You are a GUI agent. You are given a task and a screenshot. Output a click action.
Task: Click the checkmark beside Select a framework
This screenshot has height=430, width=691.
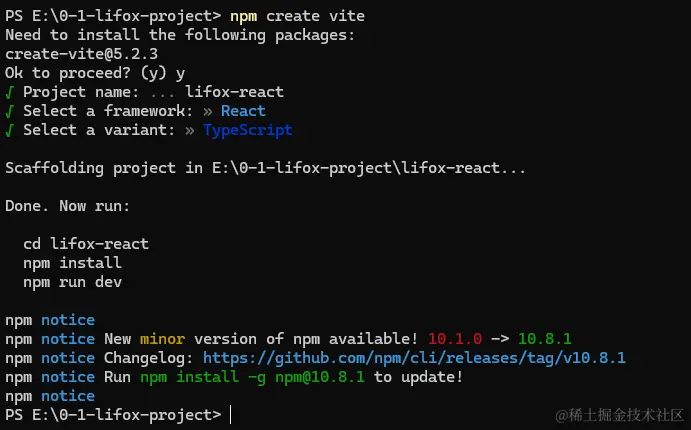point(10,111)
